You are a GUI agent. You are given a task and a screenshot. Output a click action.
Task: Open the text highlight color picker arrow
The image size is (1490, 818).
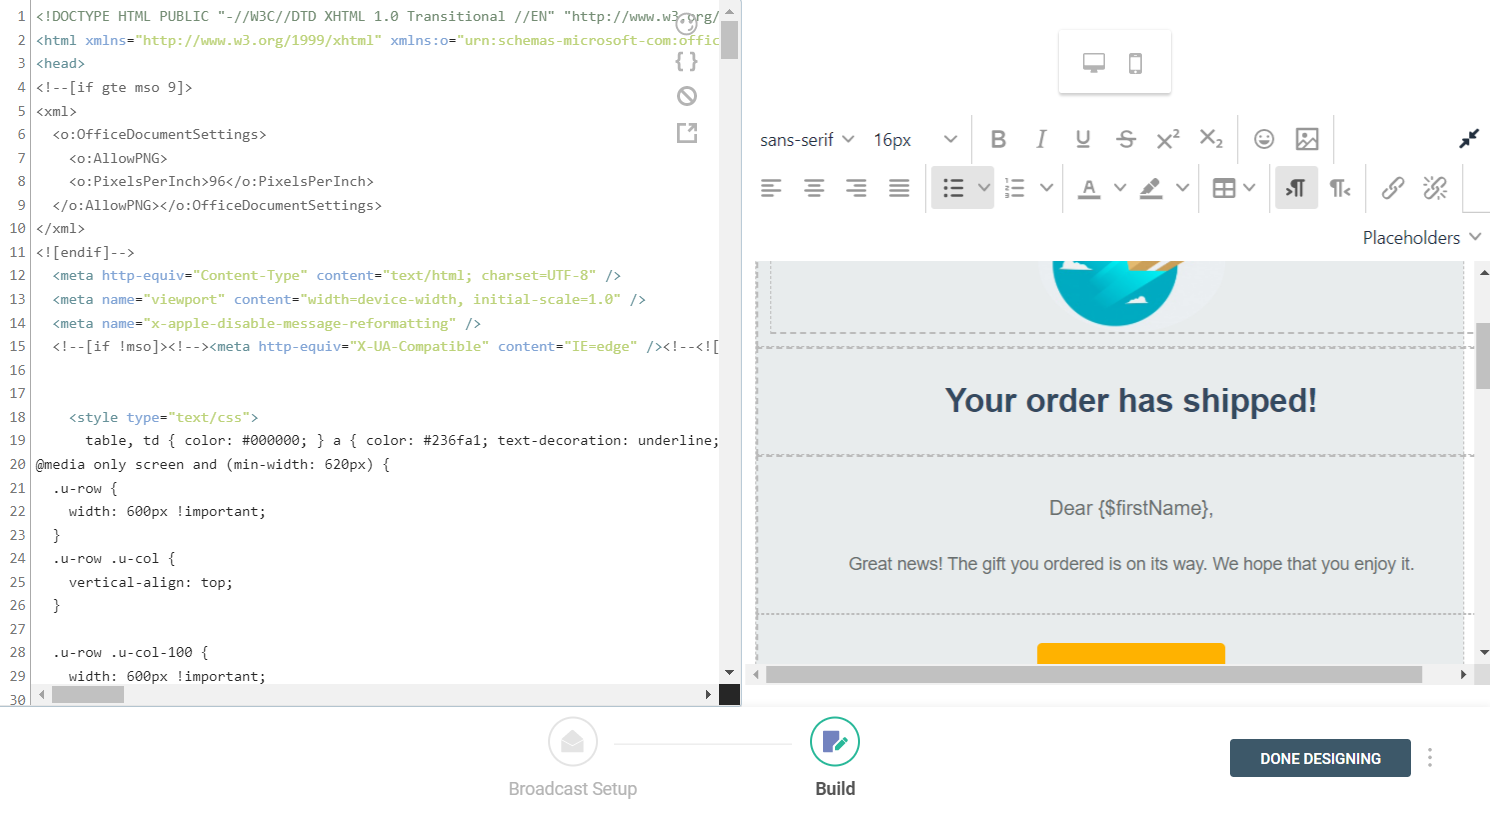click(1182, 188)
